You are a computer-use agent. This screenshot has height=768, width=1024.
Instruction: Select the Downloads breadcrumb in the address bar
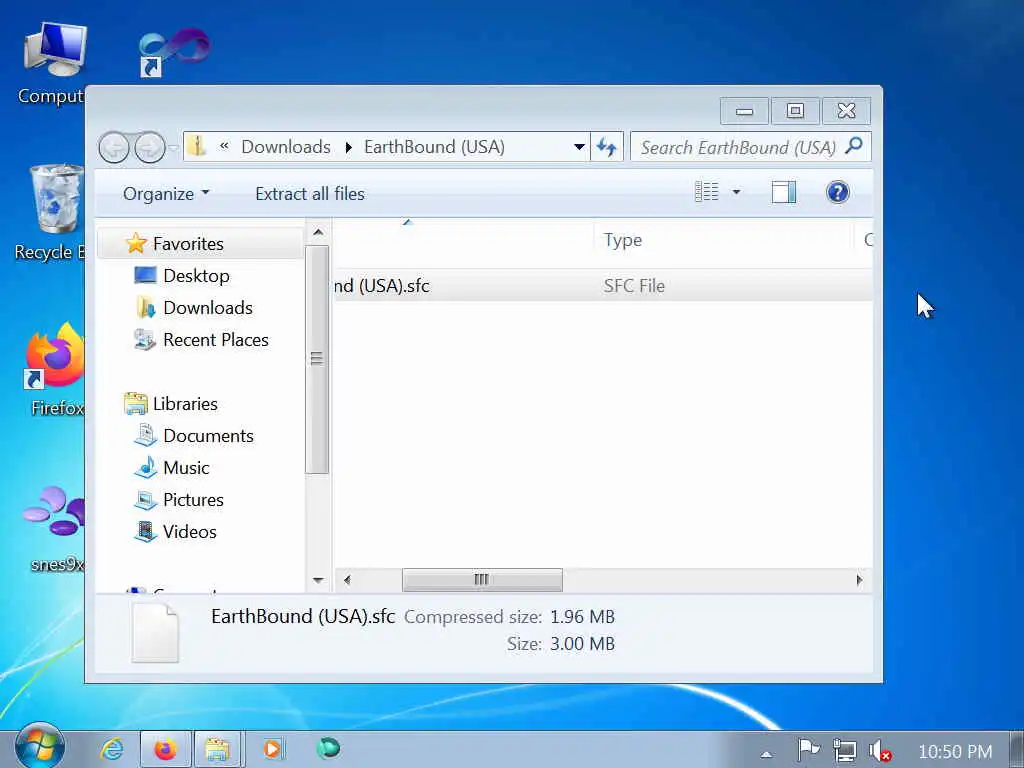coord(286,147)
